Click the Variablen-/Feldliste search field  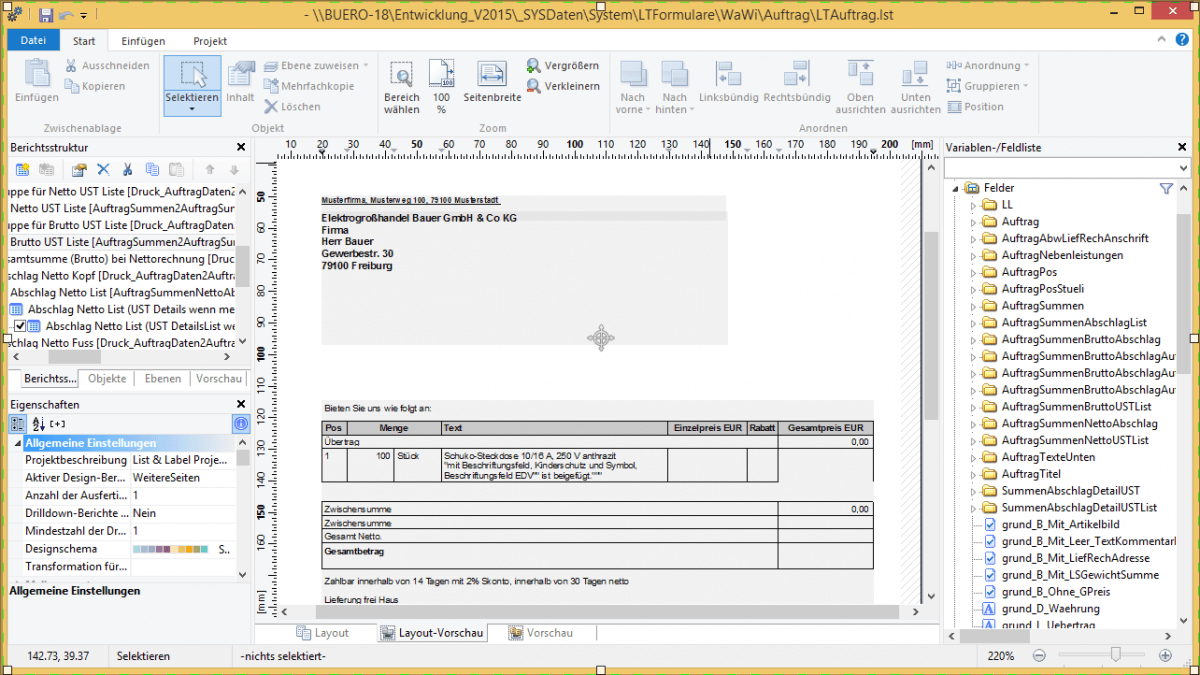click(x=1060, y=168)
